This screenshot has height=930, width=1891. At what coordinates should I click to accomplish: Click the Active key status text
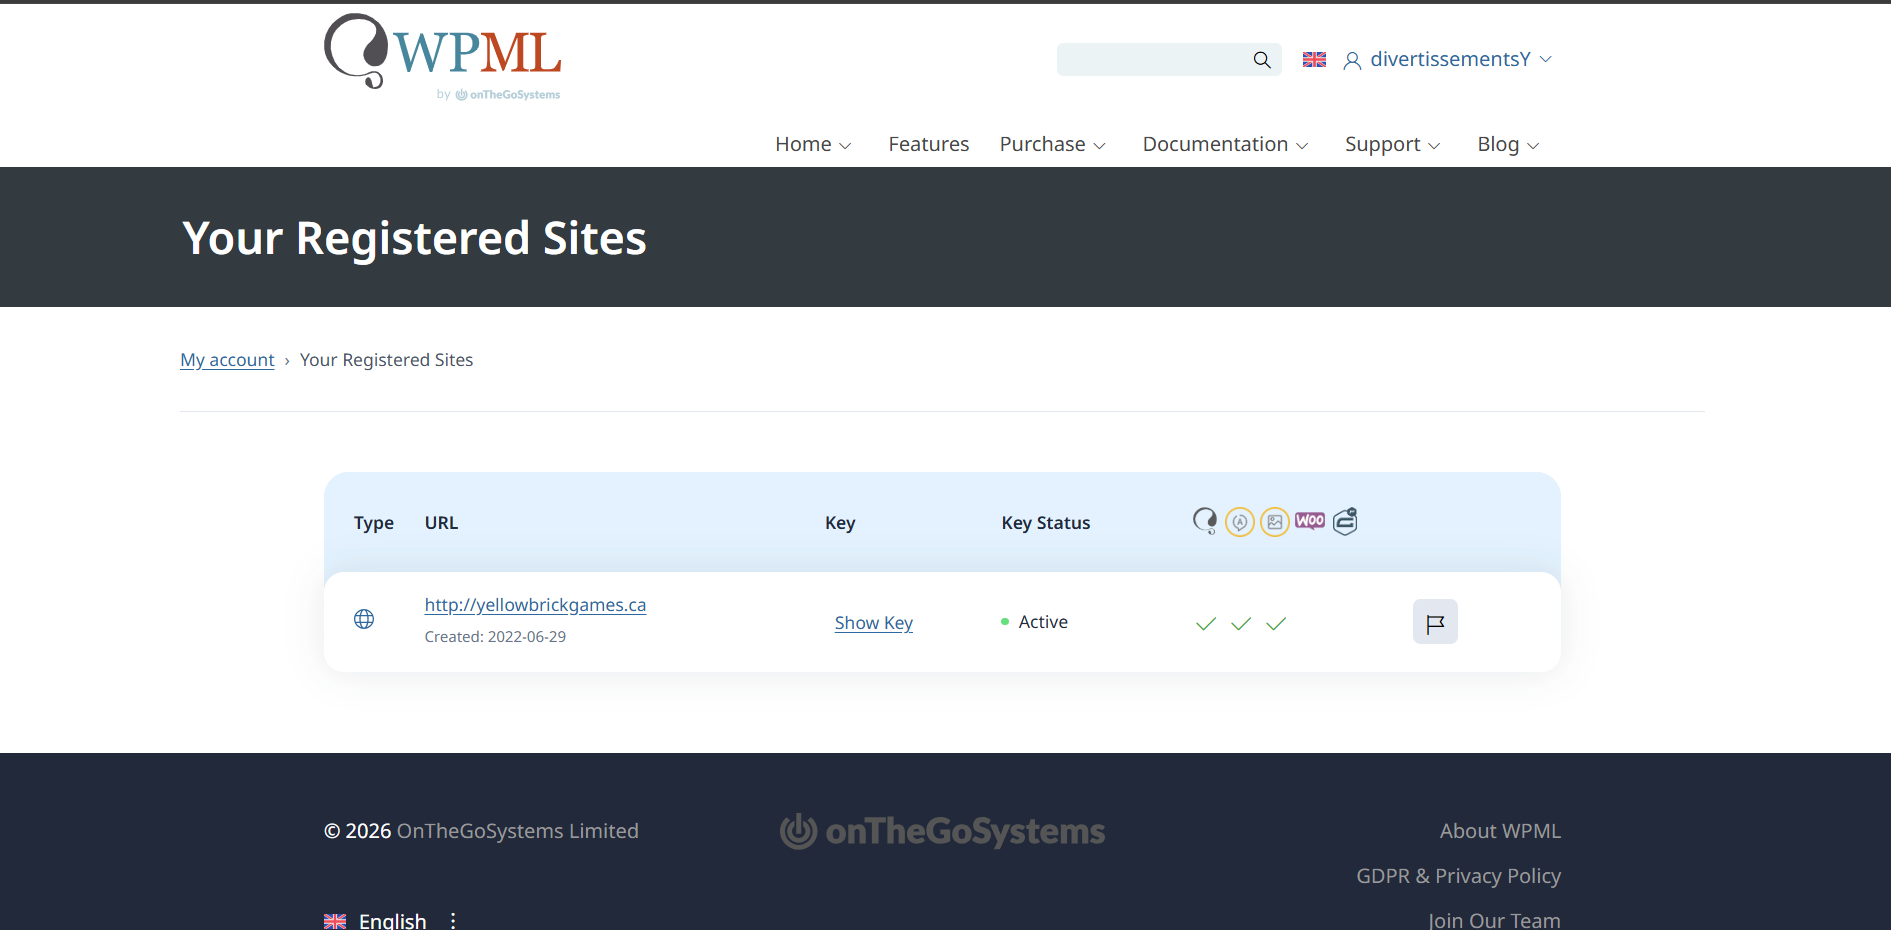pyautogui.click(x=1043, y=622)
